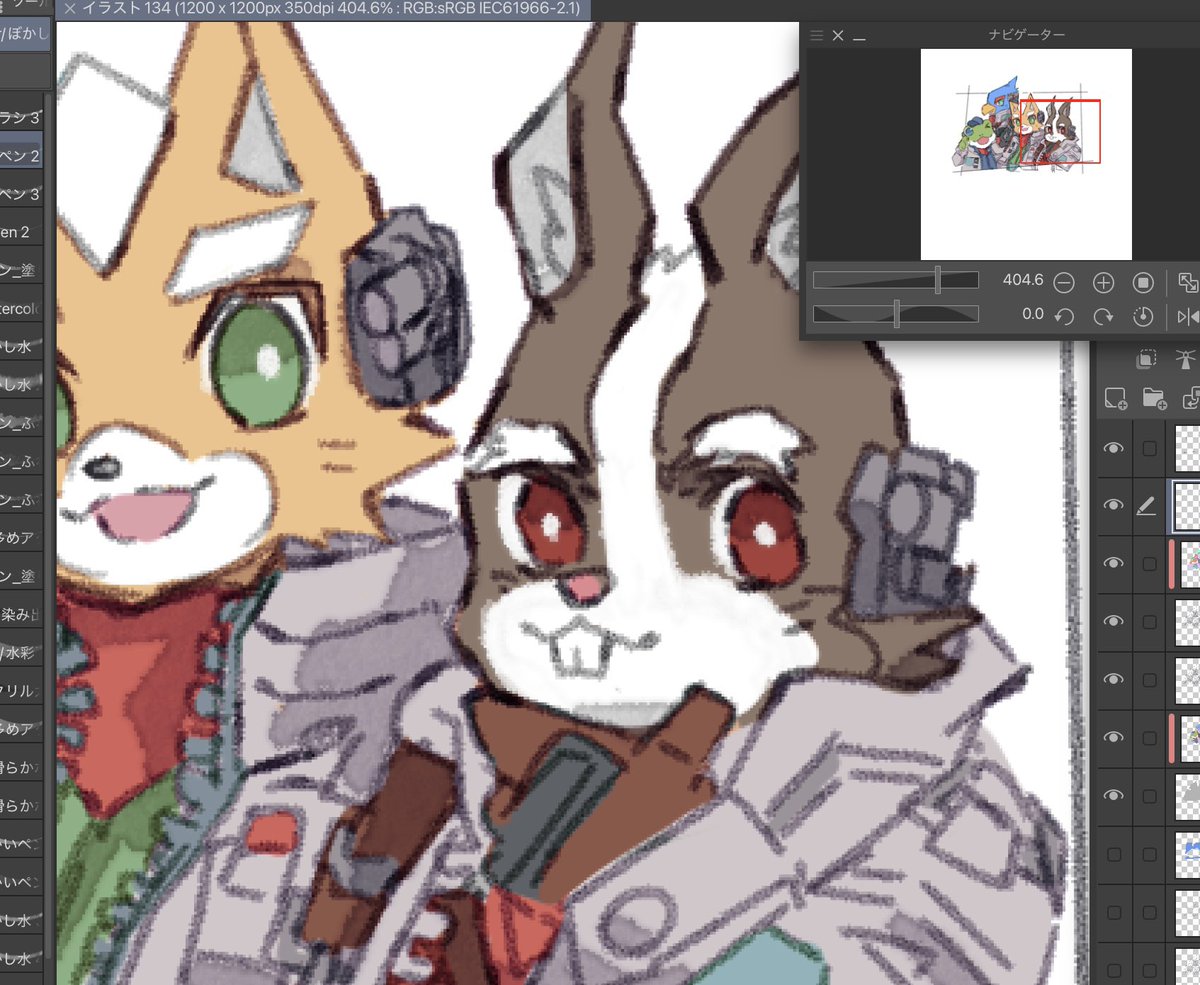Select the active layer thumbnail

click(1186, 506)
